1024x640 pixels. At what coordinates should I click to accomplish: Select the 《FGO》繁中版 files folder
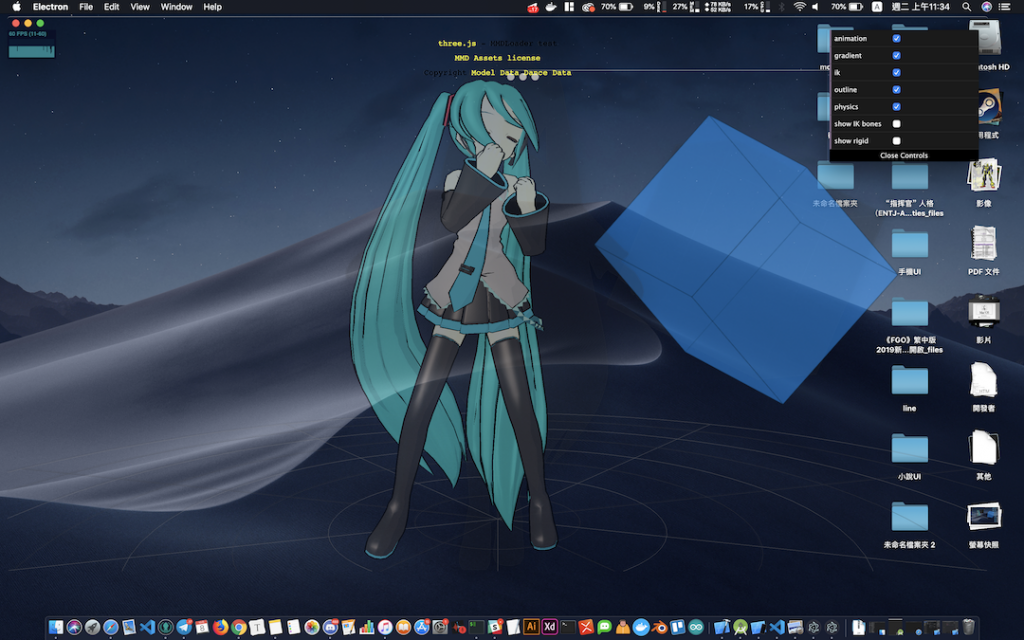point(910,325)
